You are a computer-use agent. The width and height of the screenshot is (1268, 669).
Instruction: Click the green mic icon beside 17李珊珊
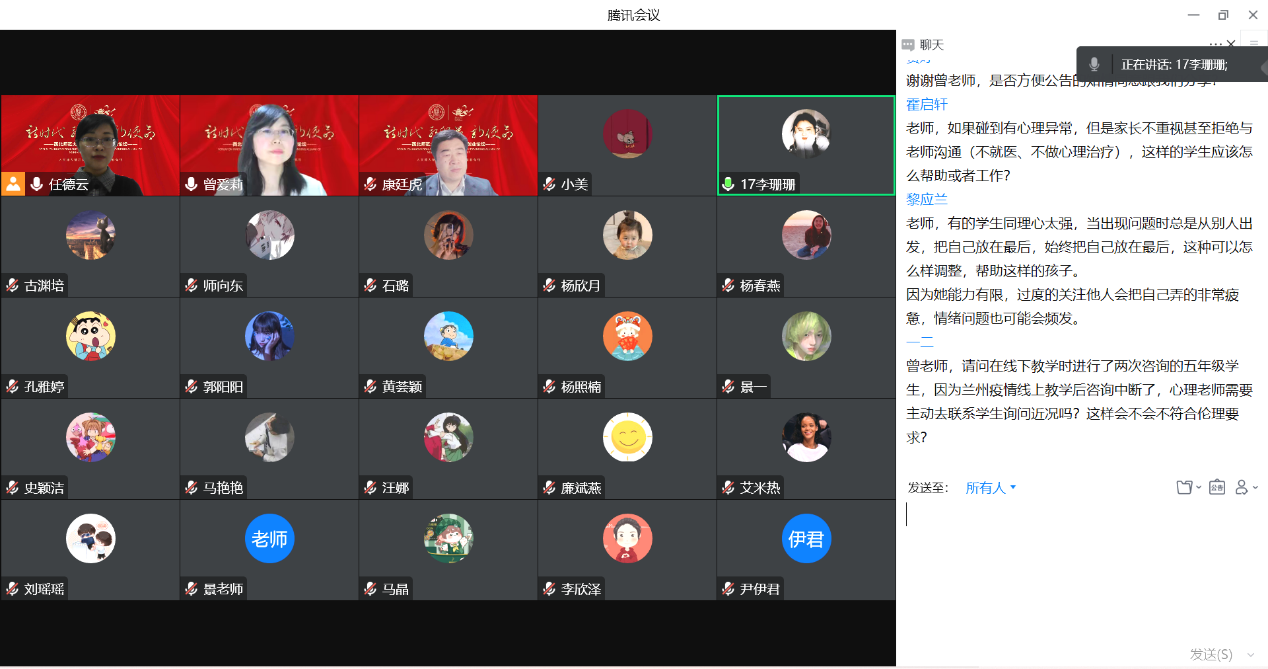[728, 184]
